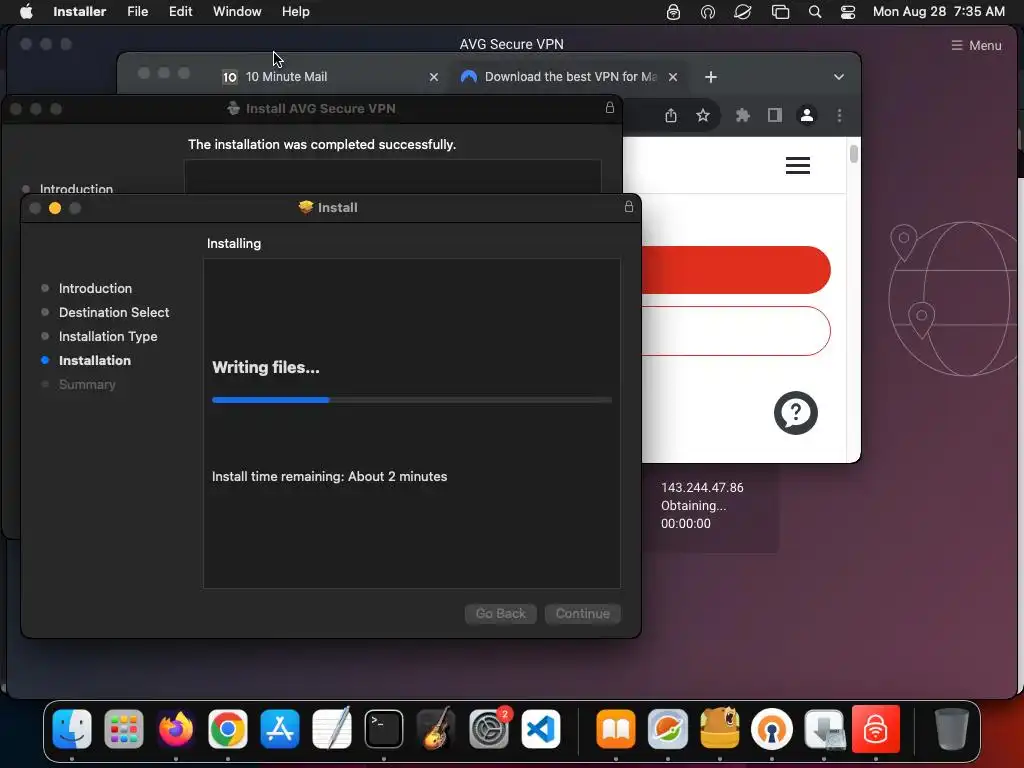Select the Installation step
The width and height of the screenshot is (1024, 768).
(95, 360)
